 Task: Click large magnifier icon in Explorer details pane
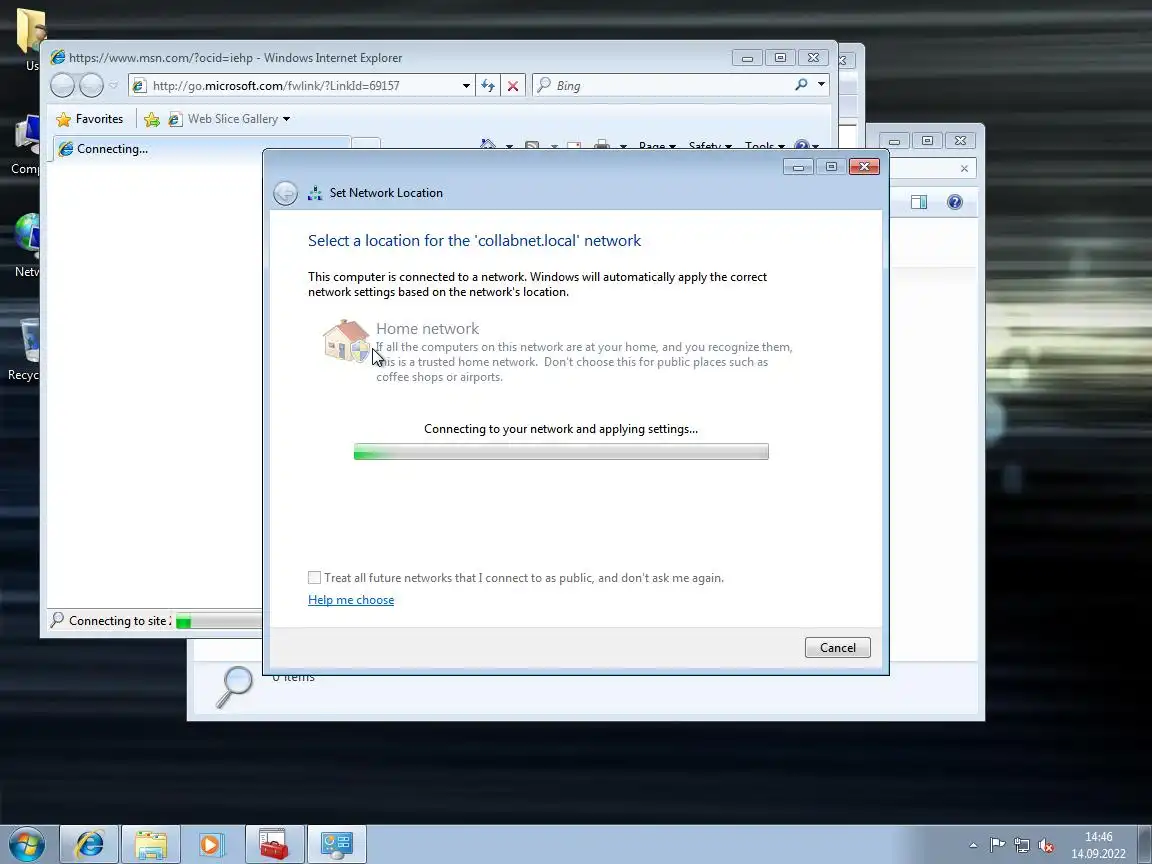[x=235, y=688]
